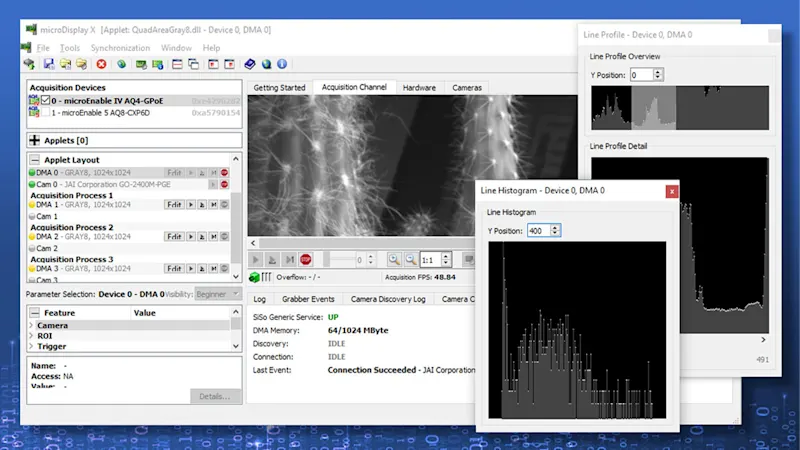Start acquisition on DMA 1 play icon
Screen dimensions: 800x450
click(x=192, y=205)
